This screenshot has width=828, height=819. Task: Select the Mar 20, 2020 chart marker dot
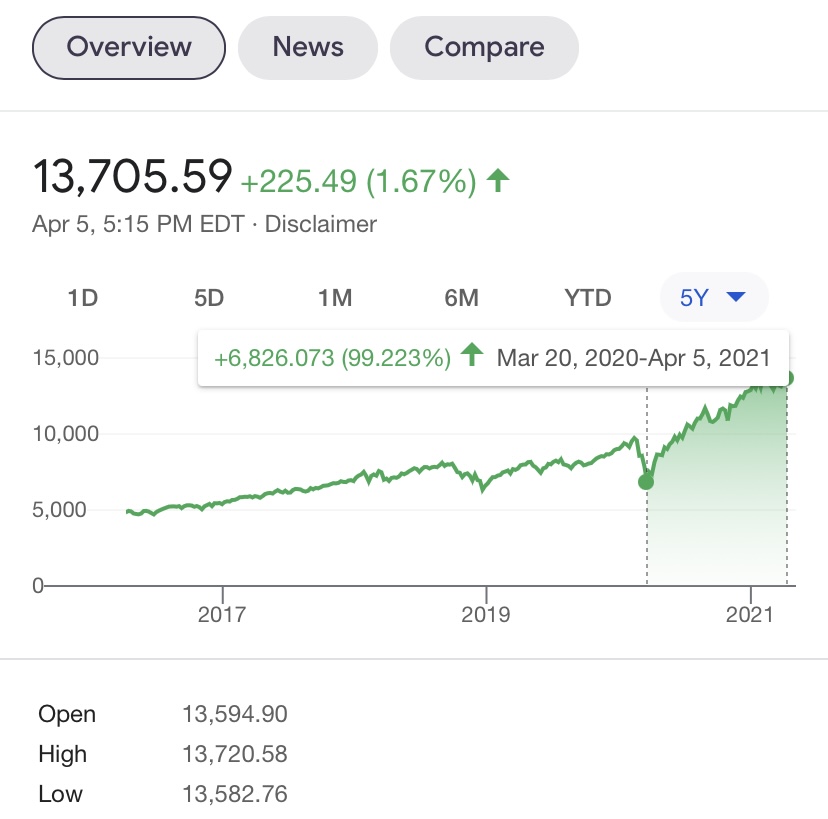pos(646,482)
